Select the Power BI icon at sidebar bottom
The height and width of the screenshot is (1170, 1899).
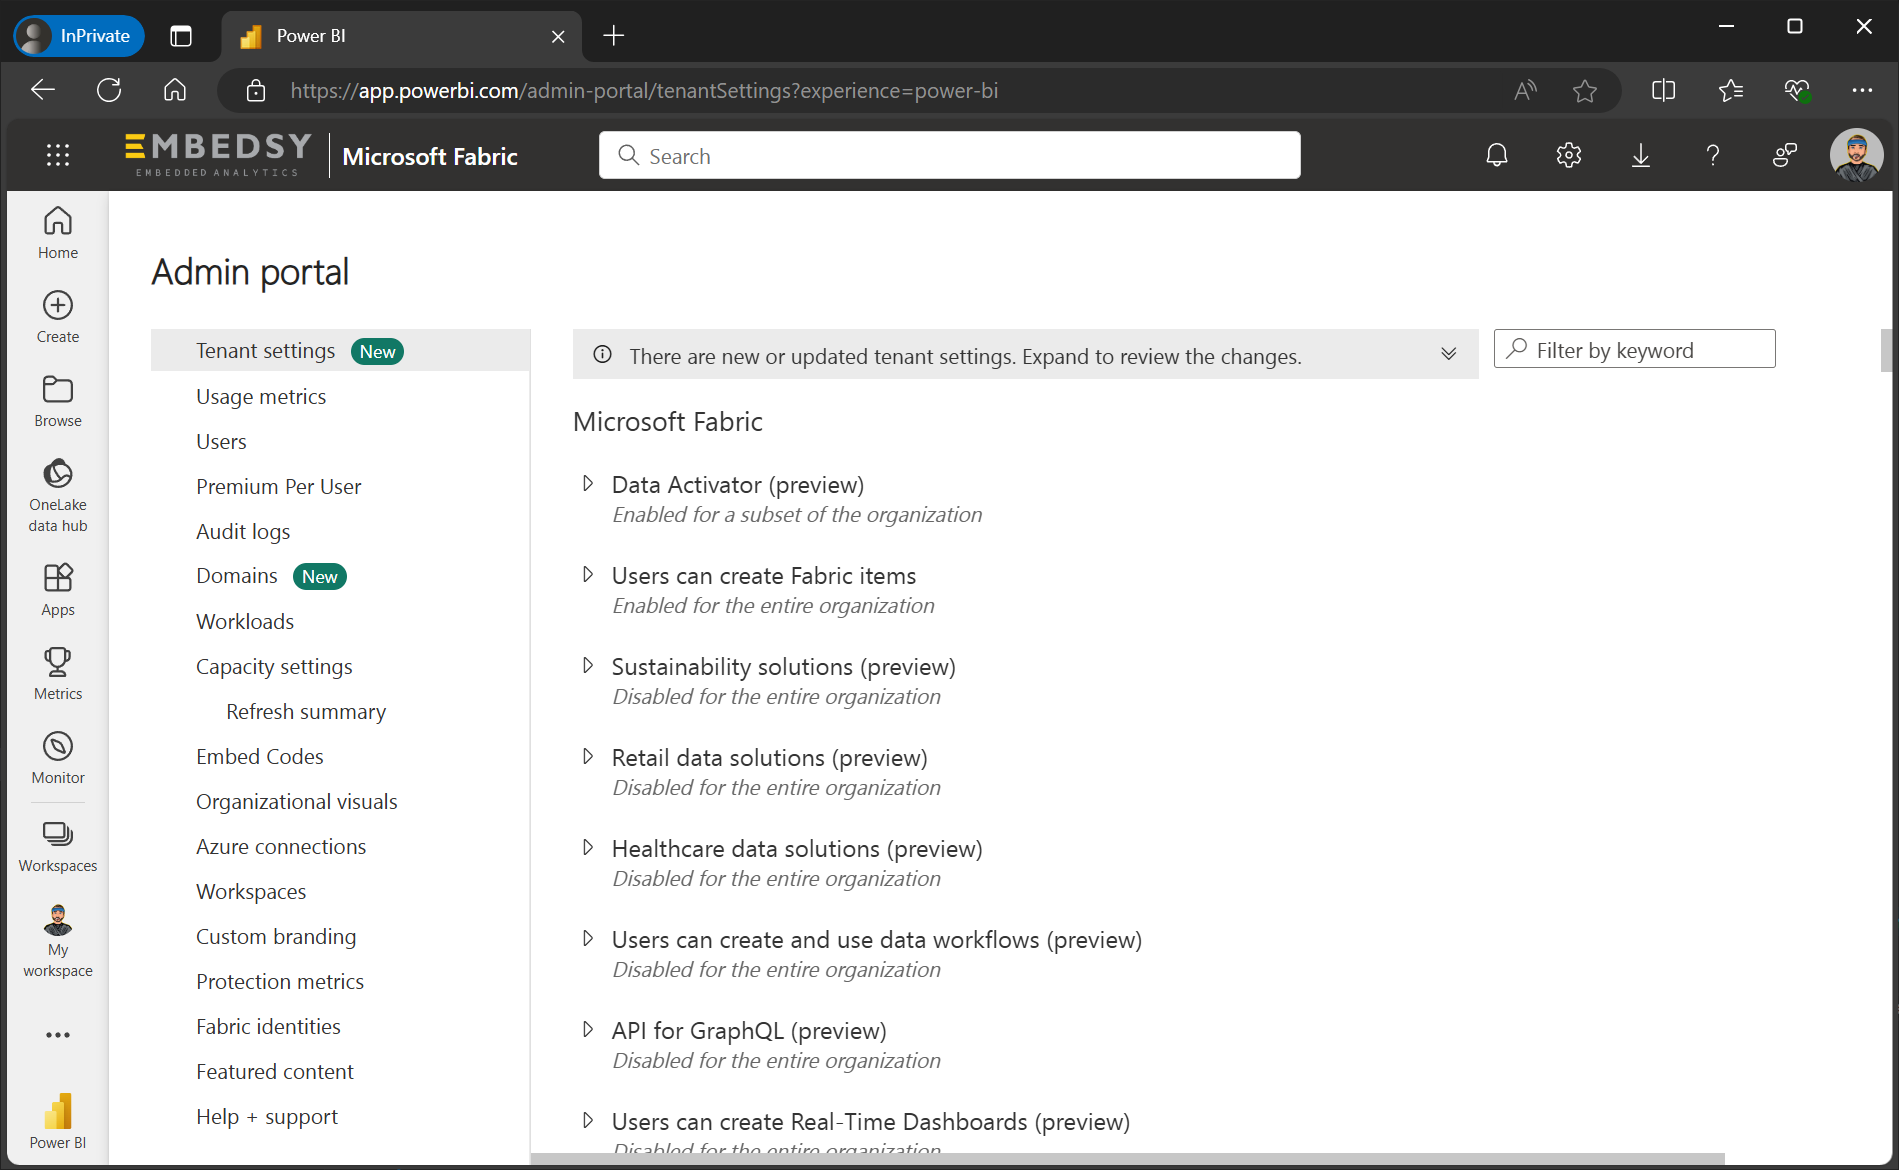tap(57, 1113)
